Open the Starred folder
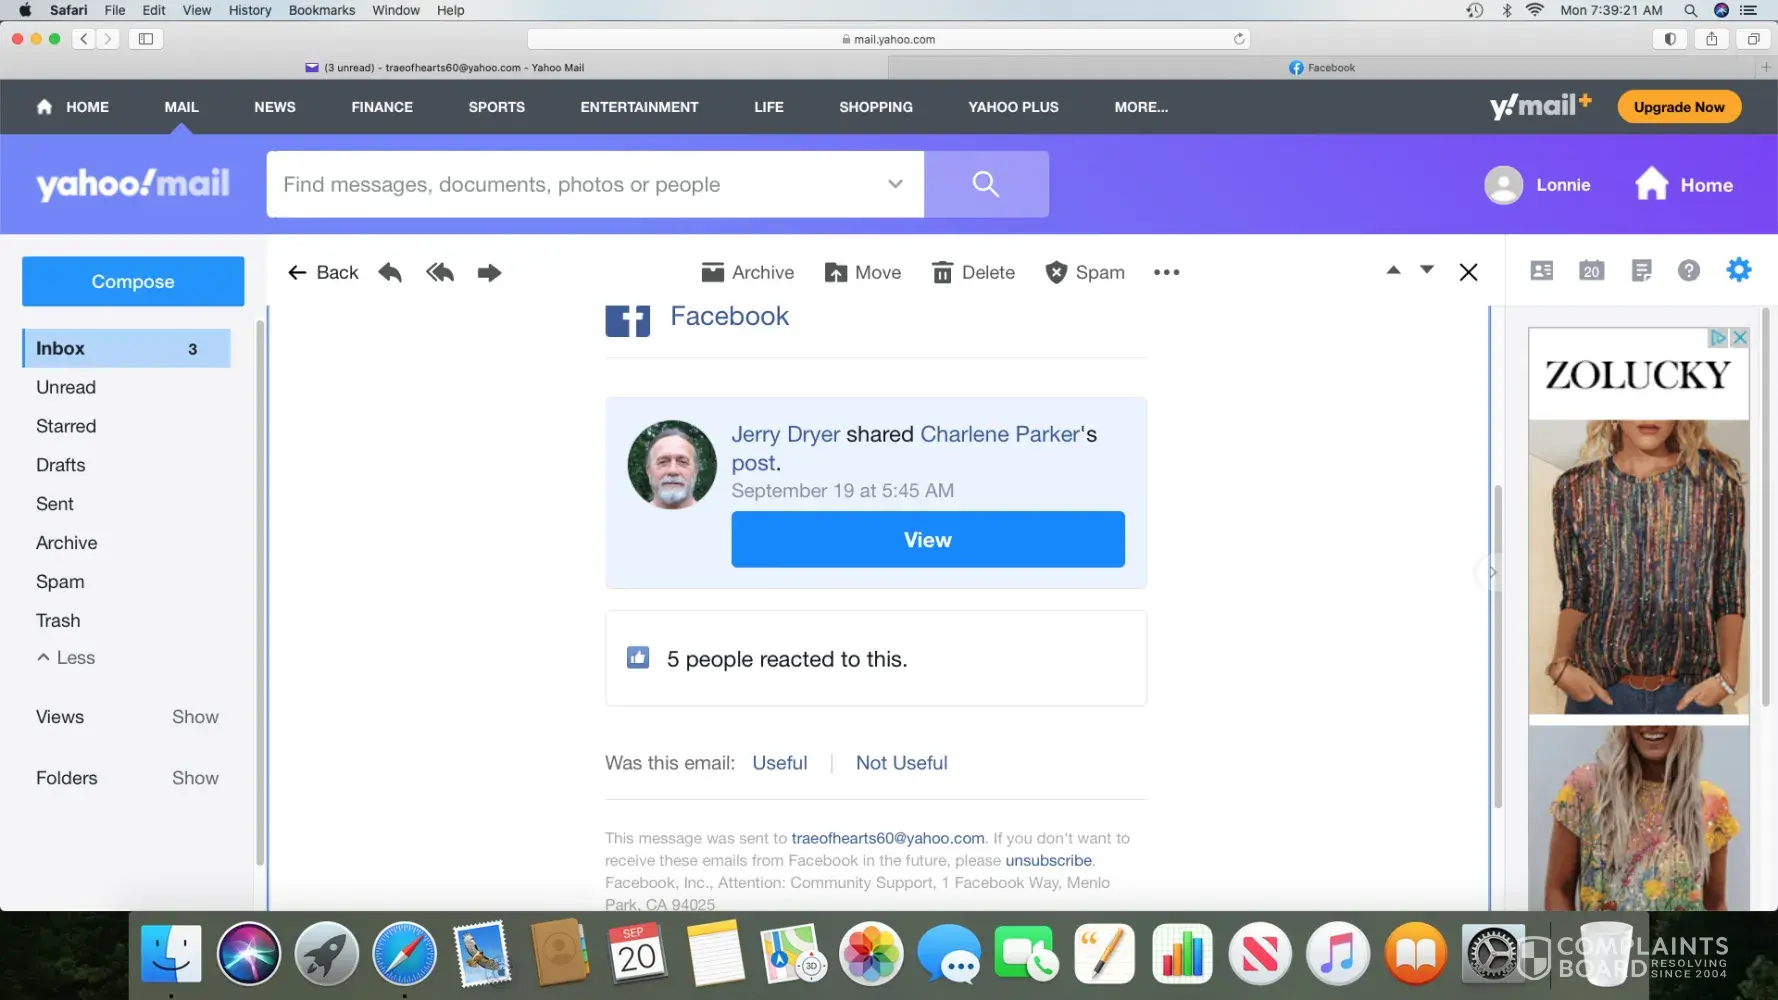Image resolution: width=1778 pixels, height=1000 pixels. click(66, 426)
